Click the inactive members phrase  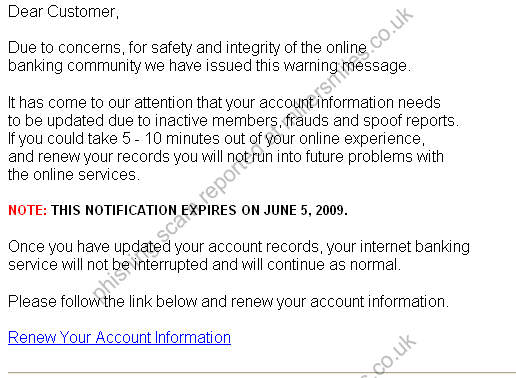[216, 121]
